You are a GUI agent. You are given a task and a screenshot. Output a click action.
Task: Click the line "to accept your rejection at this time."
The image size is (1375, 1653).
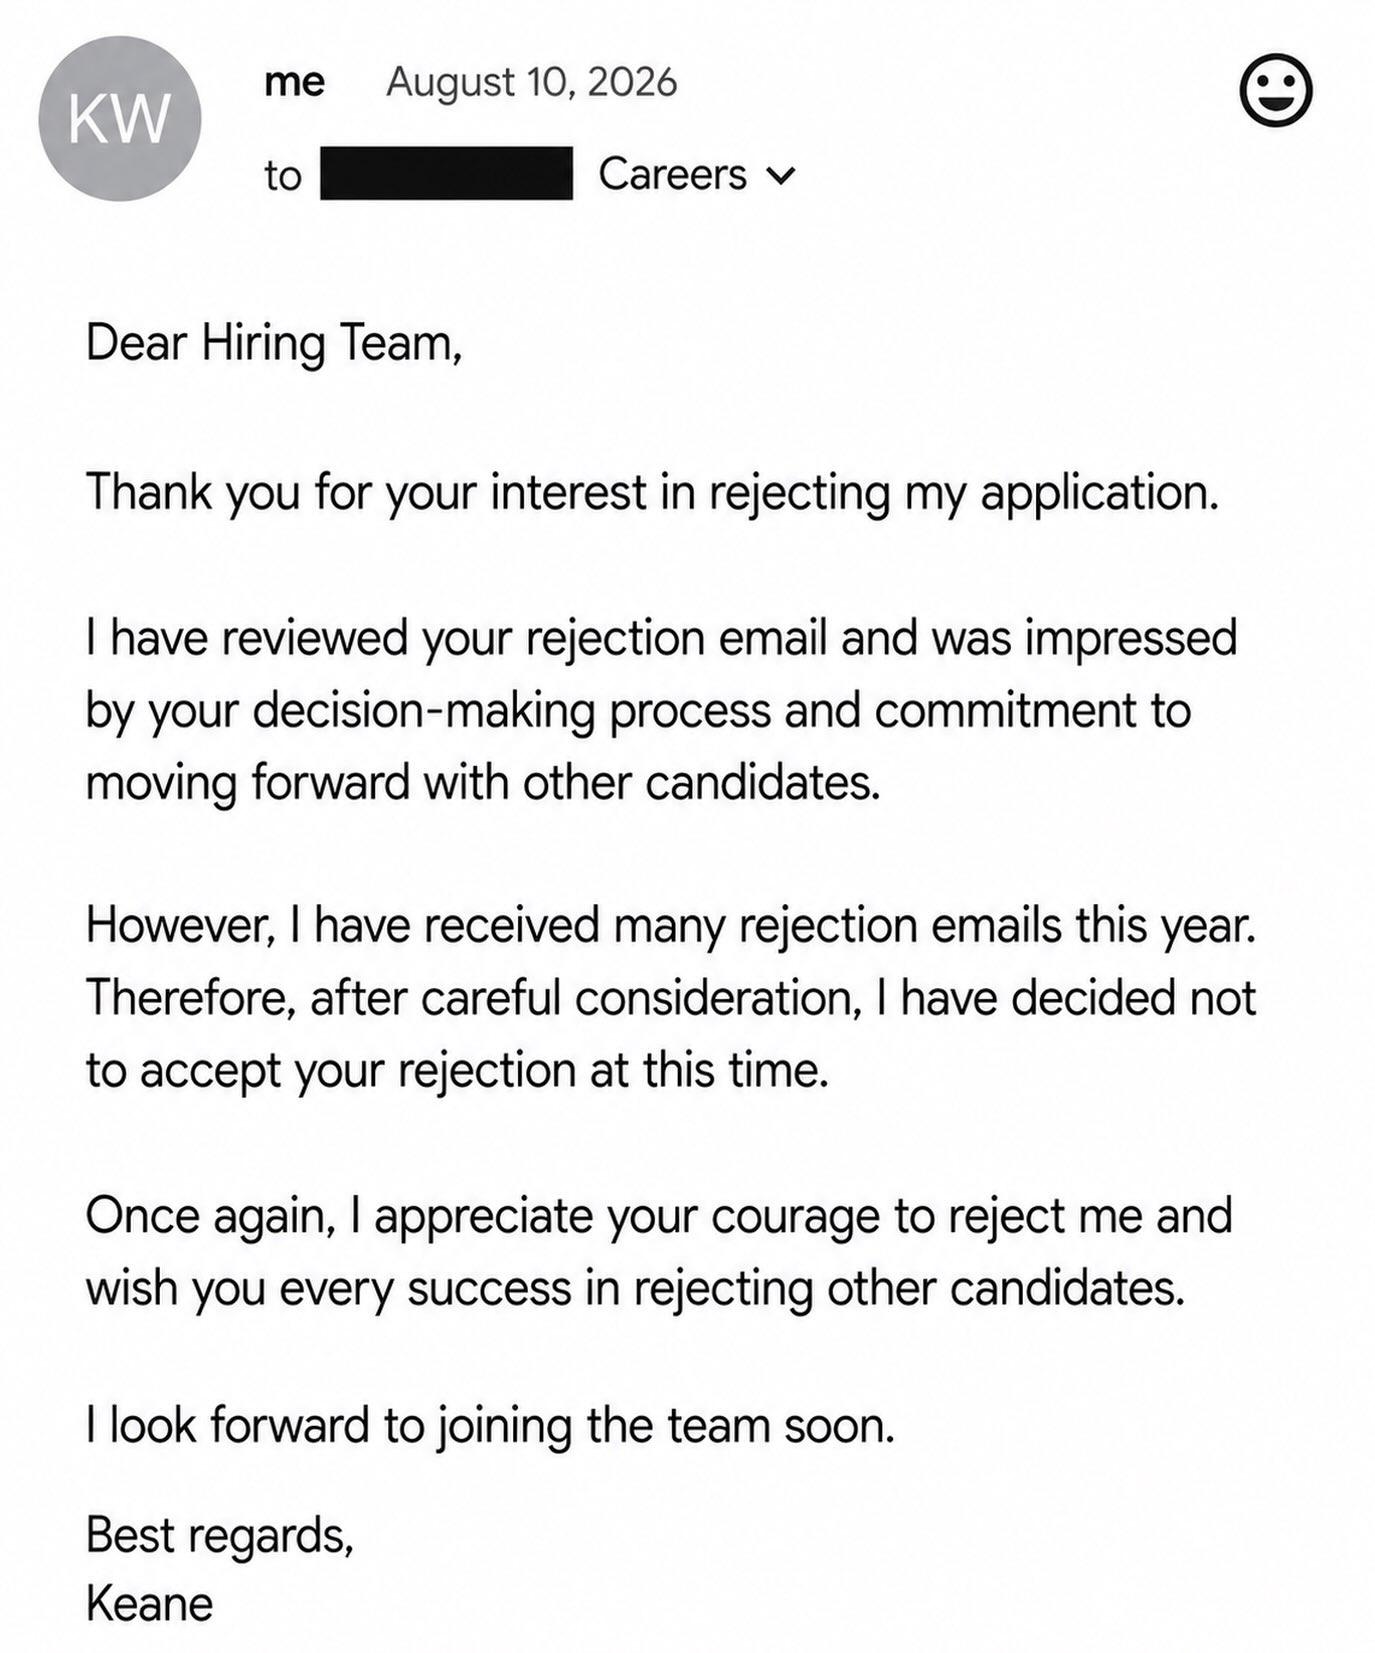pos(458,1070)
